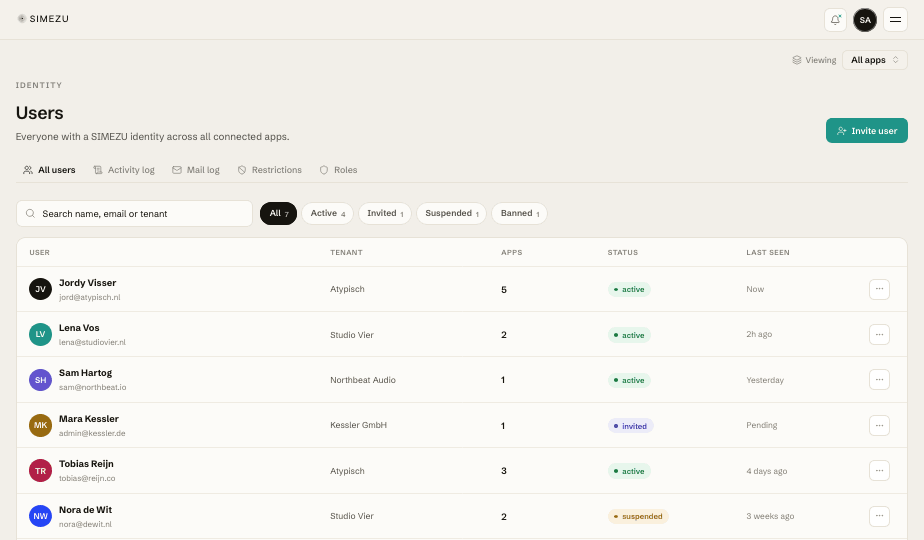Click the JV avatar of Jordy Visser

pyautogui.click(x=41, y=289)
